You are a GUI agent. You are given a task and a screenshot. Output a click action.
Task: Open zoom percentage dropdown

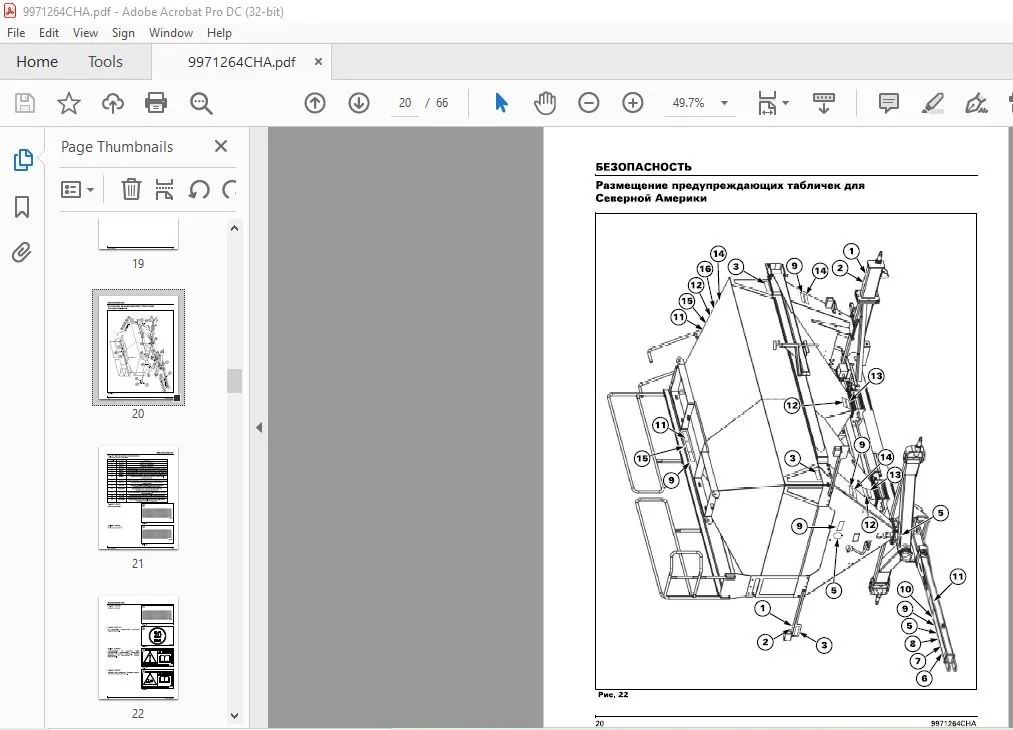pos(724,103)
